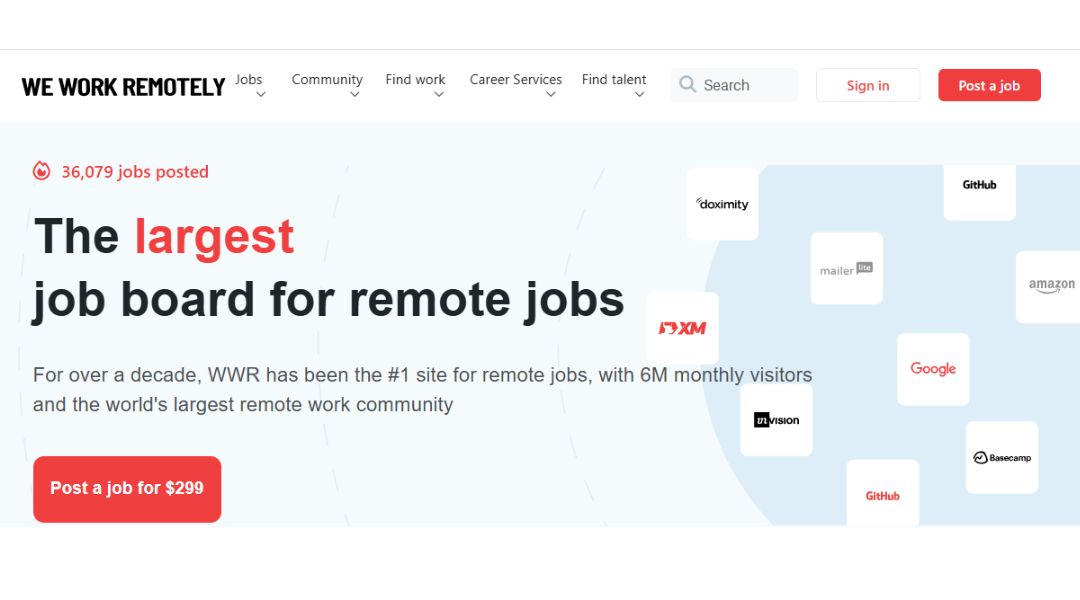The height and width of the screenshot is (600, 1080).
Task: Open the amazon logo card
Action: coord(1048,287)
